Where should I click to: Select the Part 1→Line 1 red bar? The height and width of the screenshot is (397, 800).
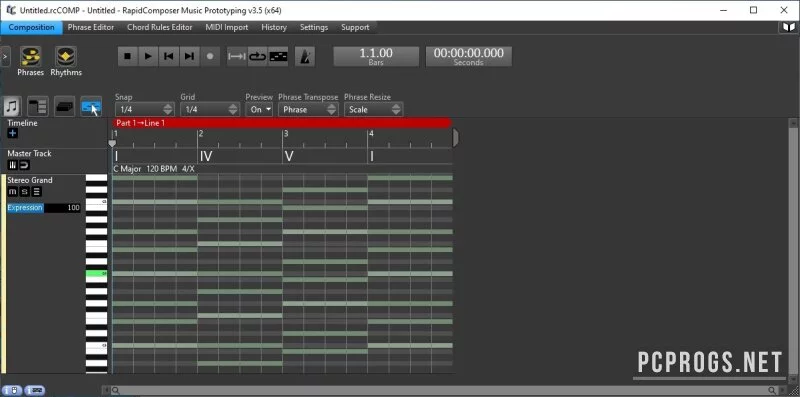(282, 123)
